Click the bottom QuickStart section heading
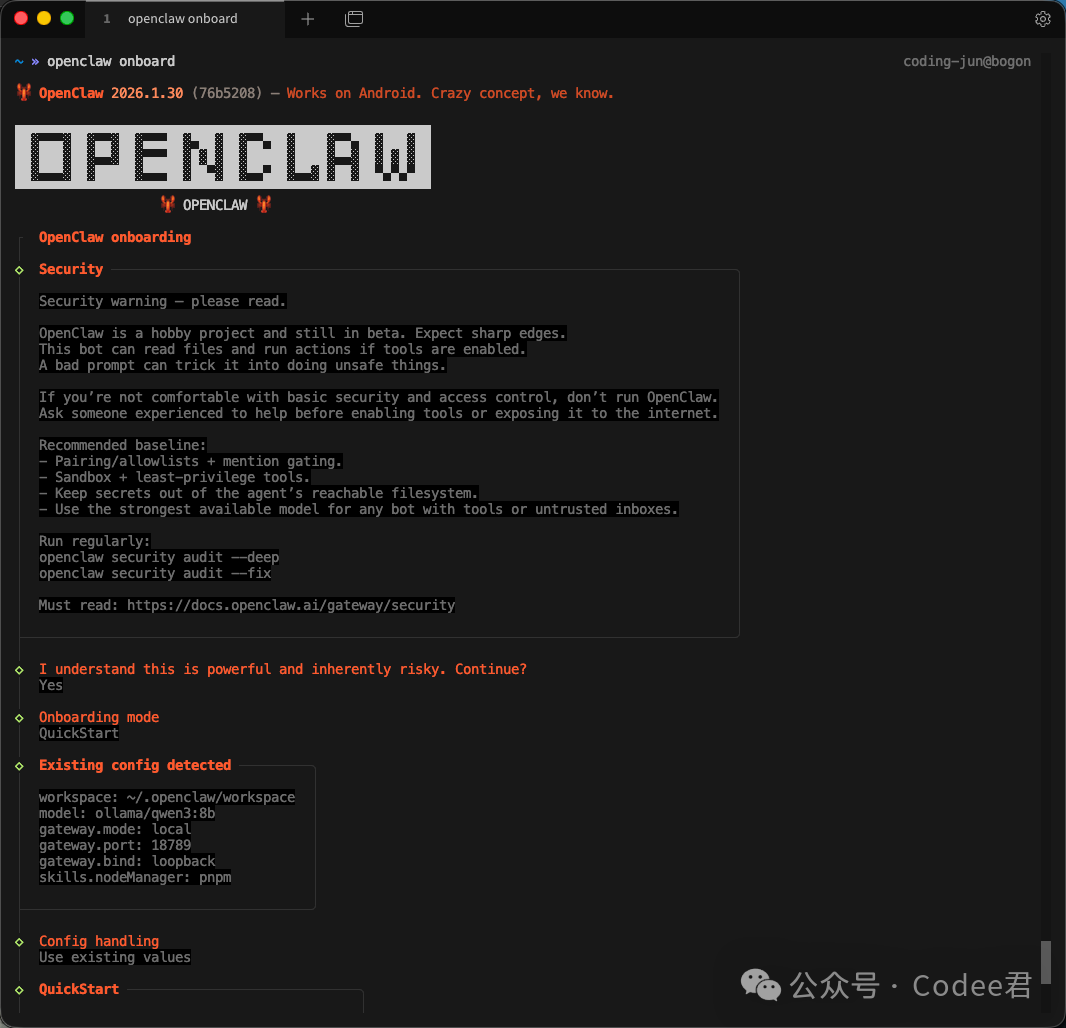 (x=79, y=989)
